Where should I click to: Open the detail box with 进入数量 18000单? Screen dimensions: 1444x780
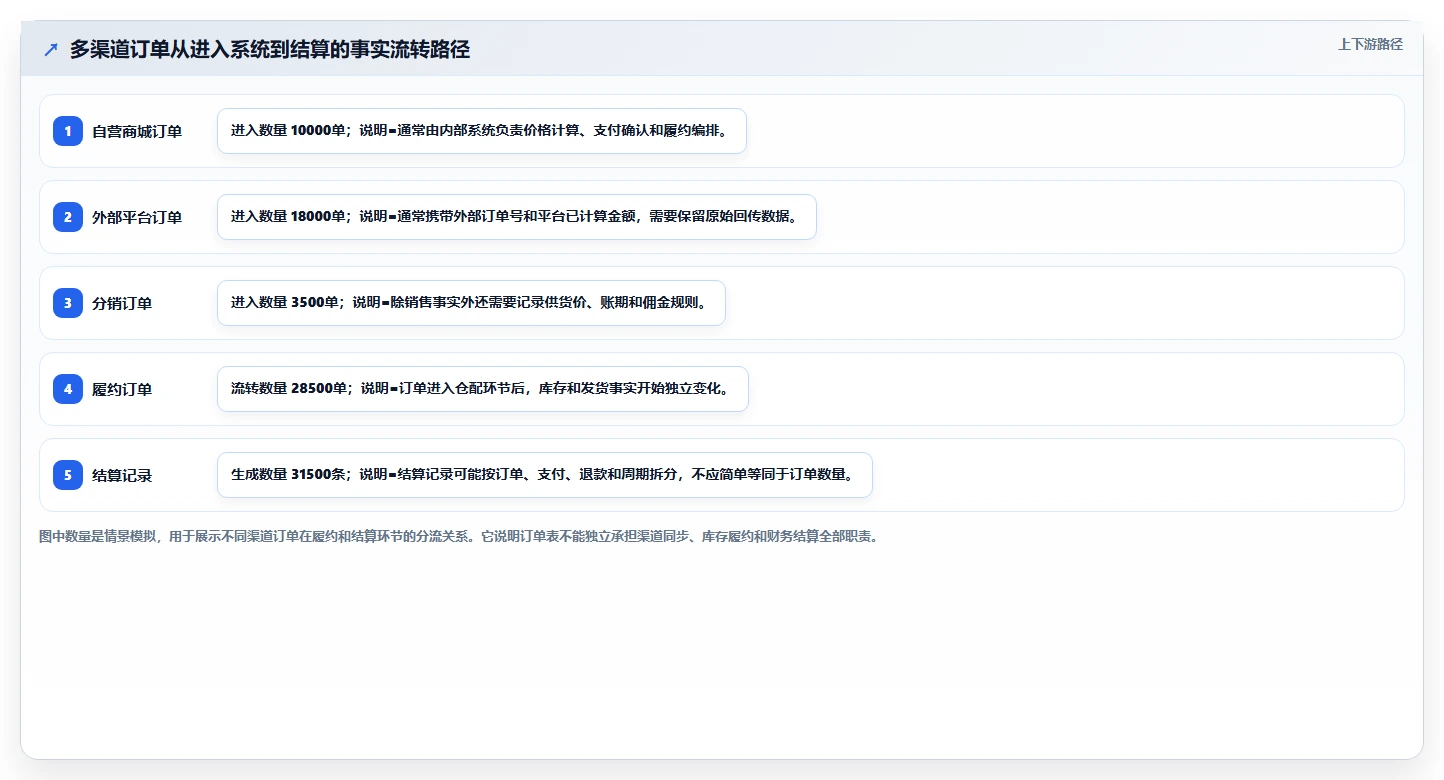coord(517,217)
